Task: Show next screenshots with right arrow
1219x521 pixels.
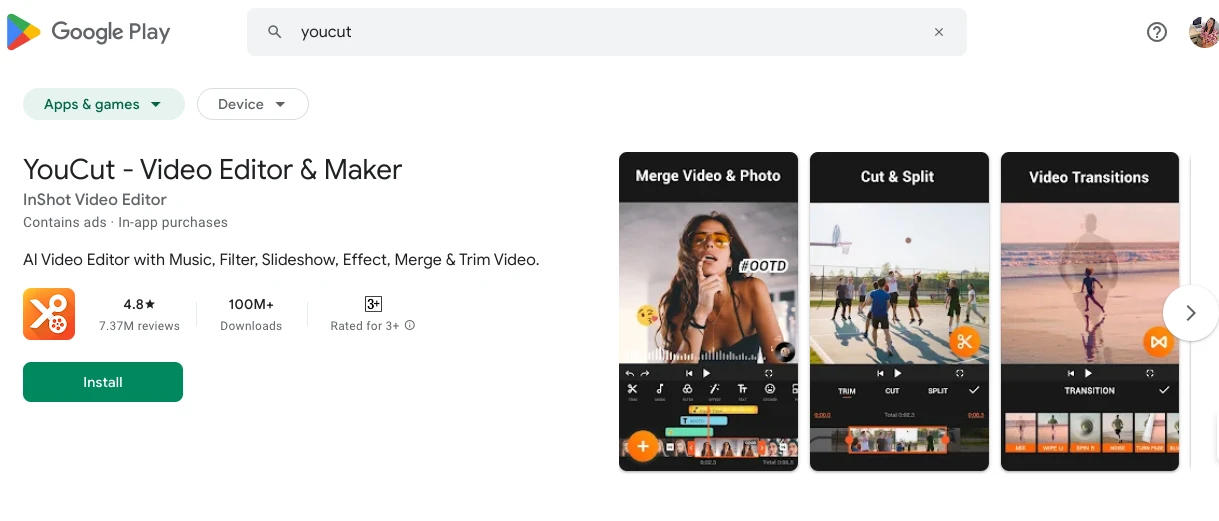Action: [x=1190, y=313]
